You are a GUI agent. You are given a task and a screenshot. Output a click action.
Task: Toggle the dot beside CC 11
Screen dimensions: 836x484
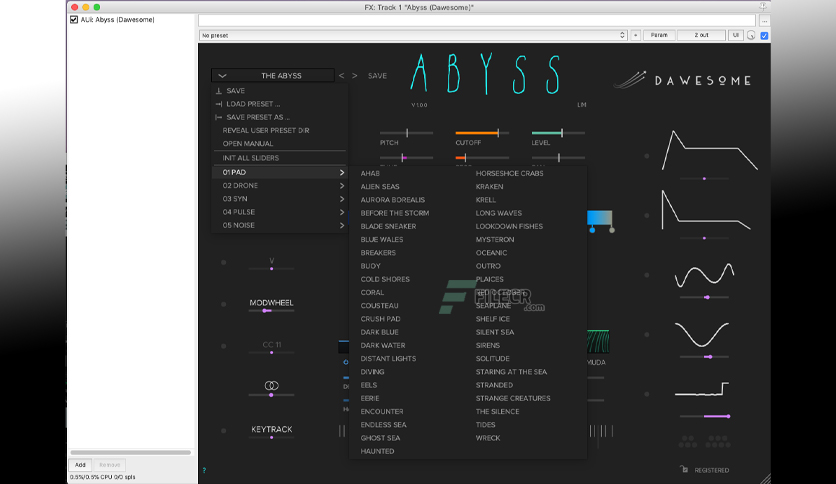point(223,346)
